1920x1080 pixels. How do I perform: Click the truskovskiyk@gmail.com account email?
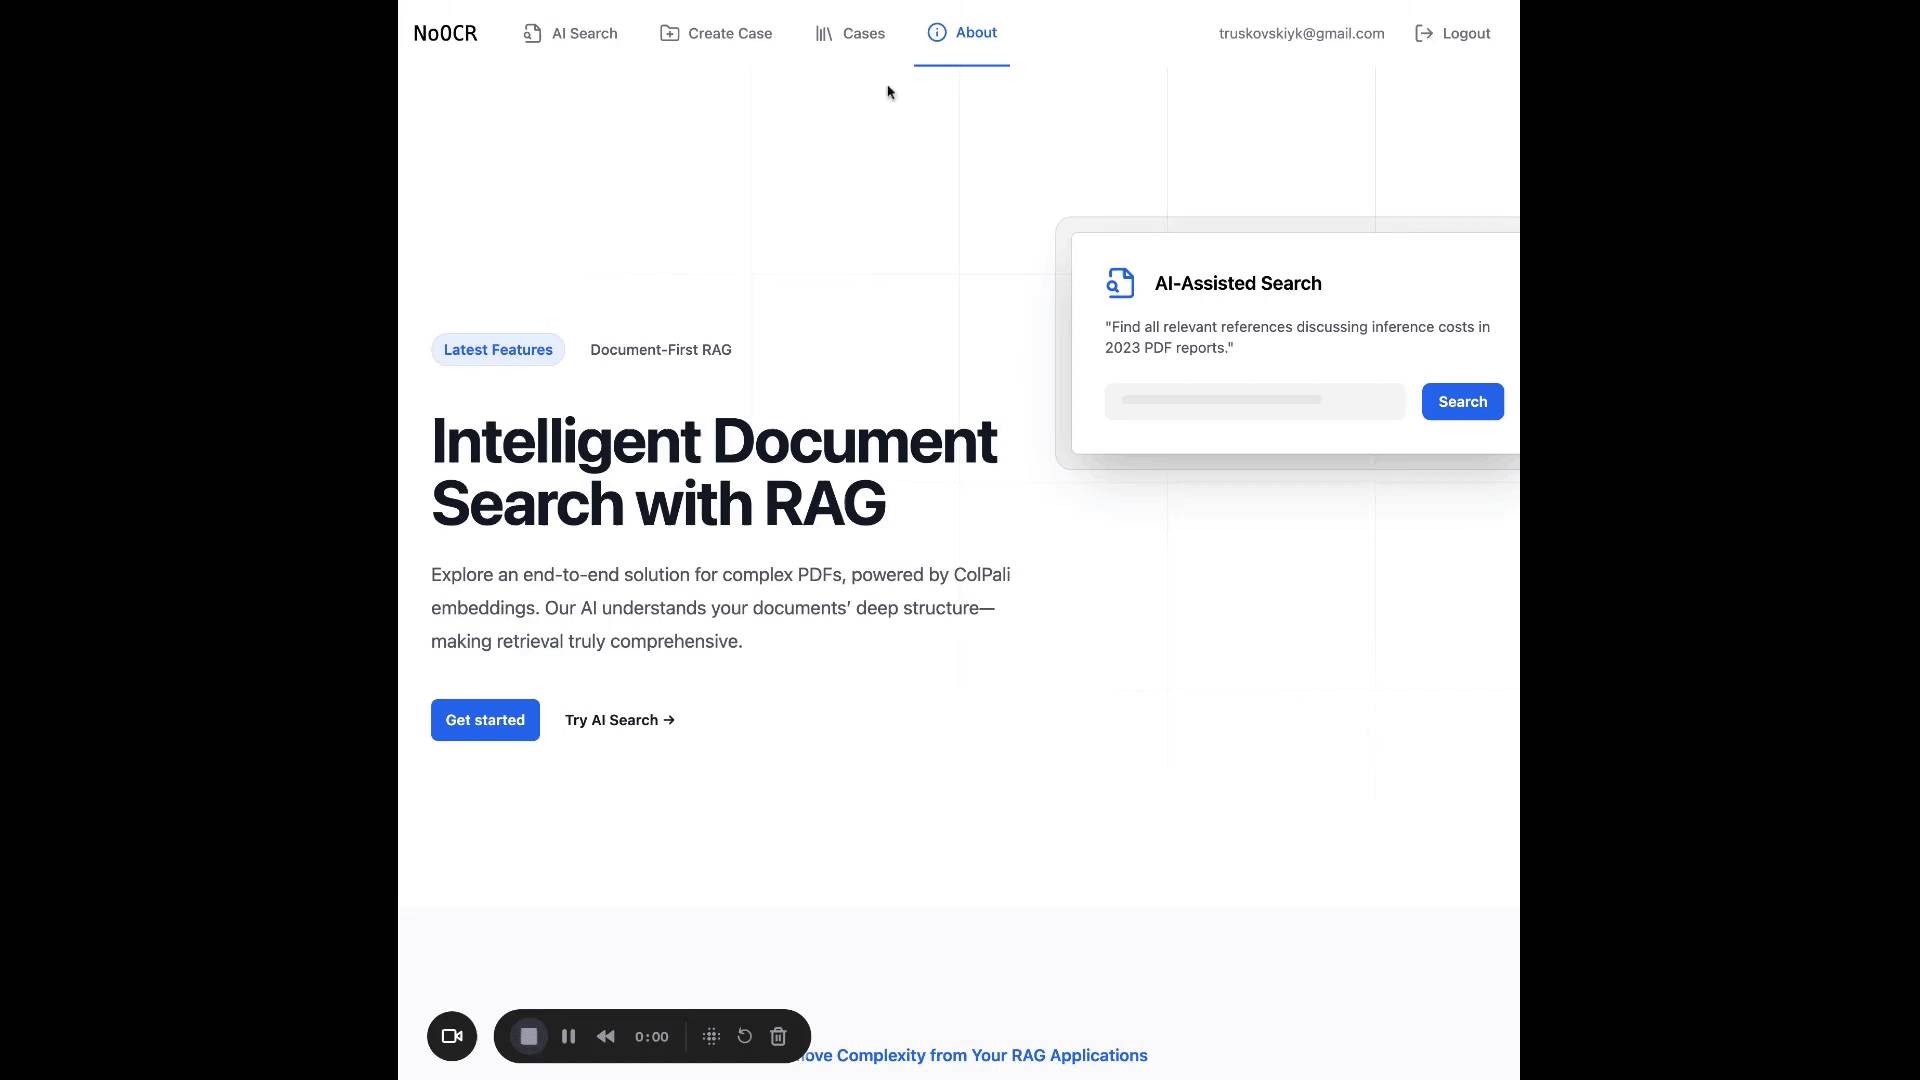click(x=1301, y=33)
